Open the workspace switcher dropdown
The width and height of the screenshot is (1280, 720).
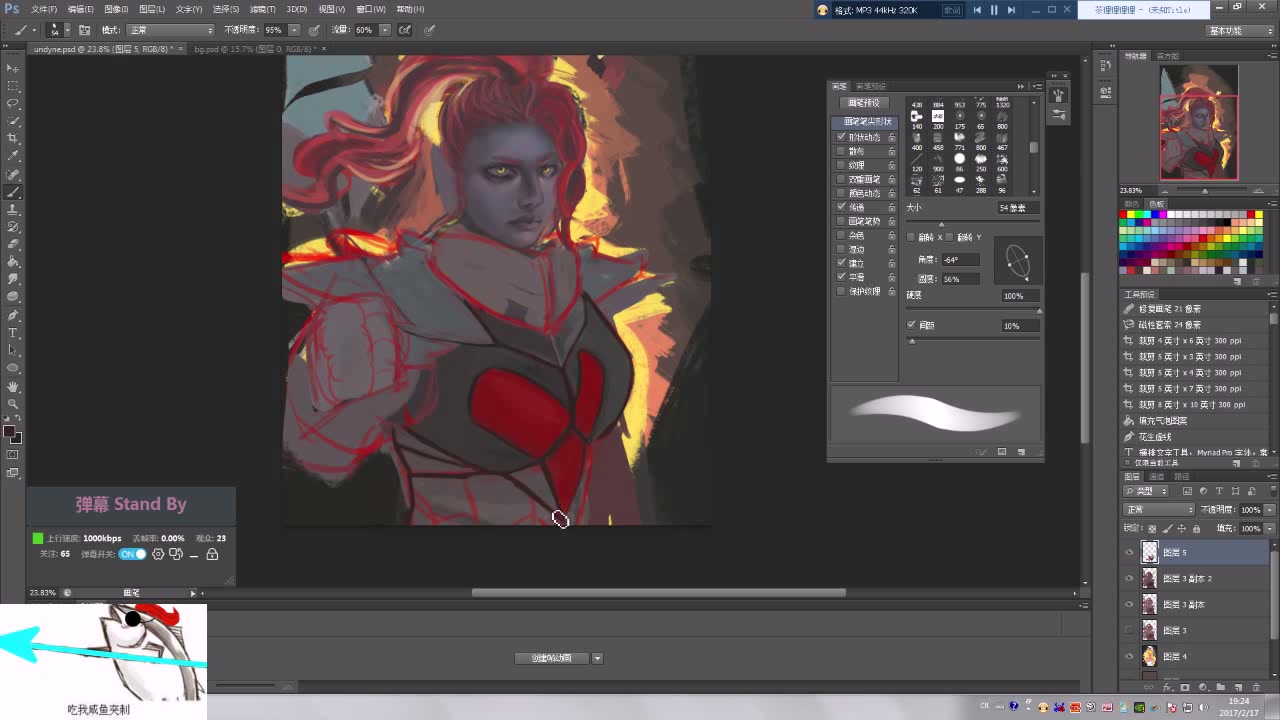pos(1239,31)
